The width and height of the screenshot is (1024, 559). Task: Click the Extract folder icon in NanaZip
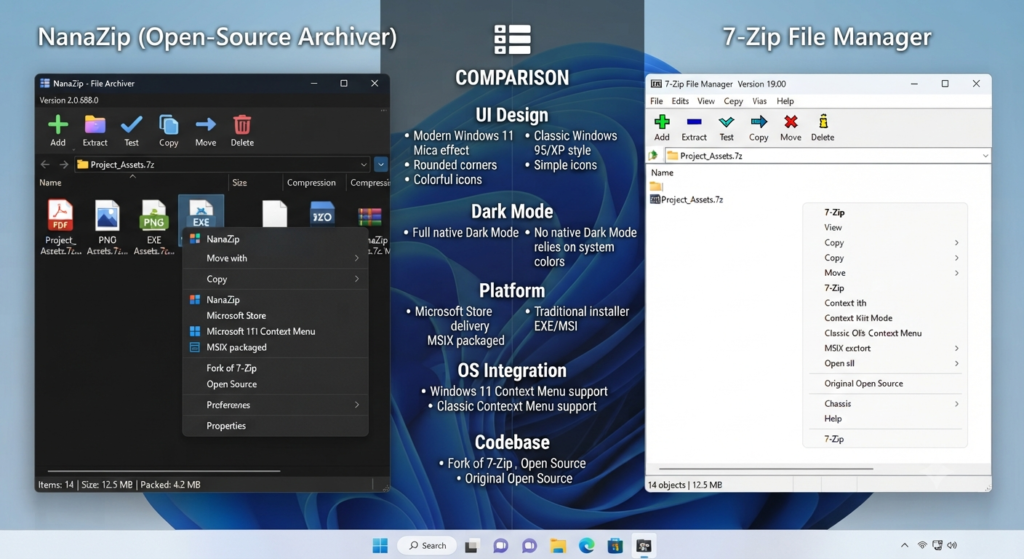tap(95, 124)
